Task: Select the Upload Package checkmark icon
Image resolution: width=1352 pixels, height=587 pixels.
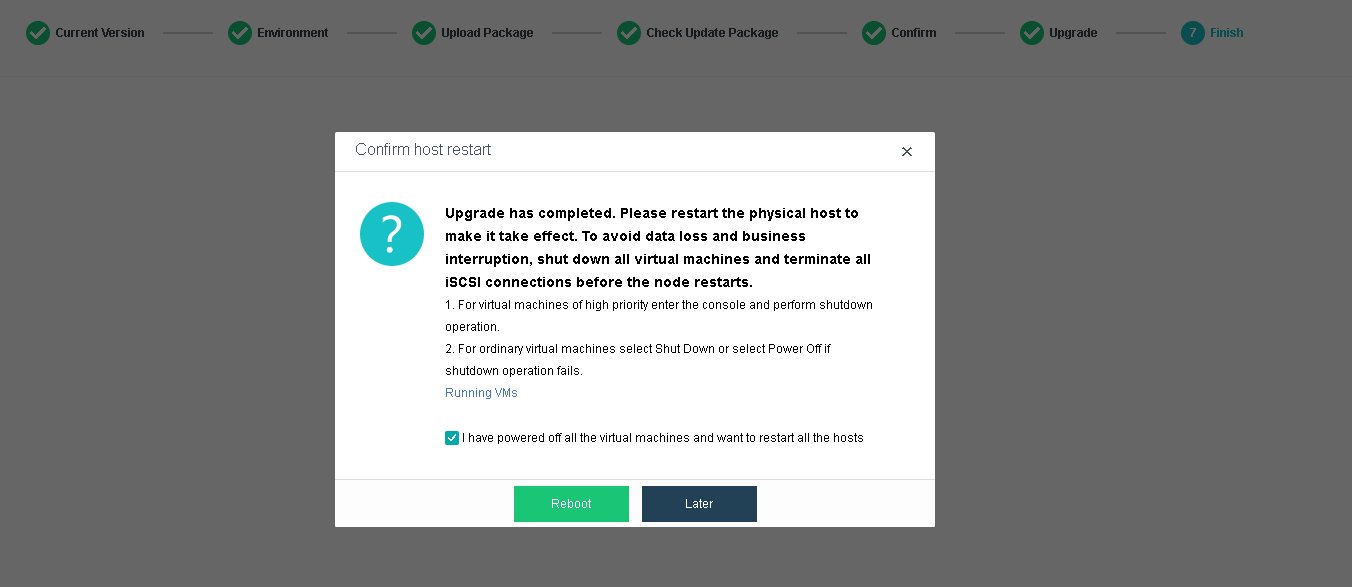Action: click(x=424, y=33)
